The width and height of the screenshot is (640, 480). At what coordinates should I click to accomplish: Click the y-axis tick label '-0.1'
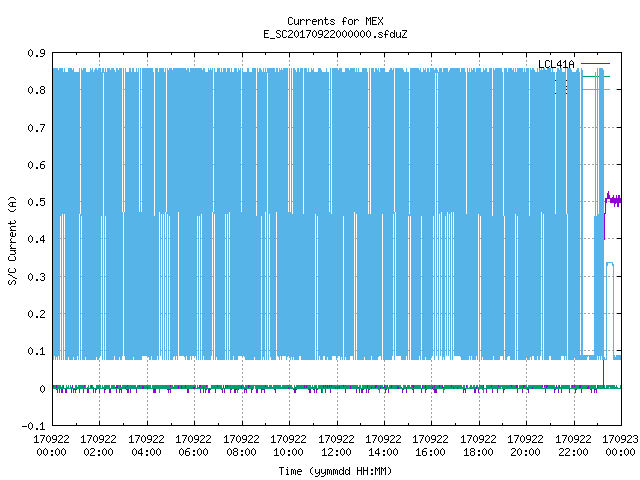(33, 426)
